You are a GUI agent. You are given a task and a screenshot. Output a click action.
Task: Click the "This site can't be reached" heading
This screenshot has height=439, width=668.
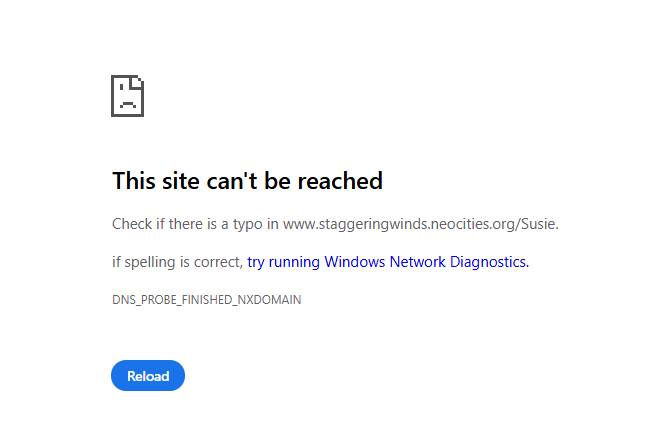point(247,181)
